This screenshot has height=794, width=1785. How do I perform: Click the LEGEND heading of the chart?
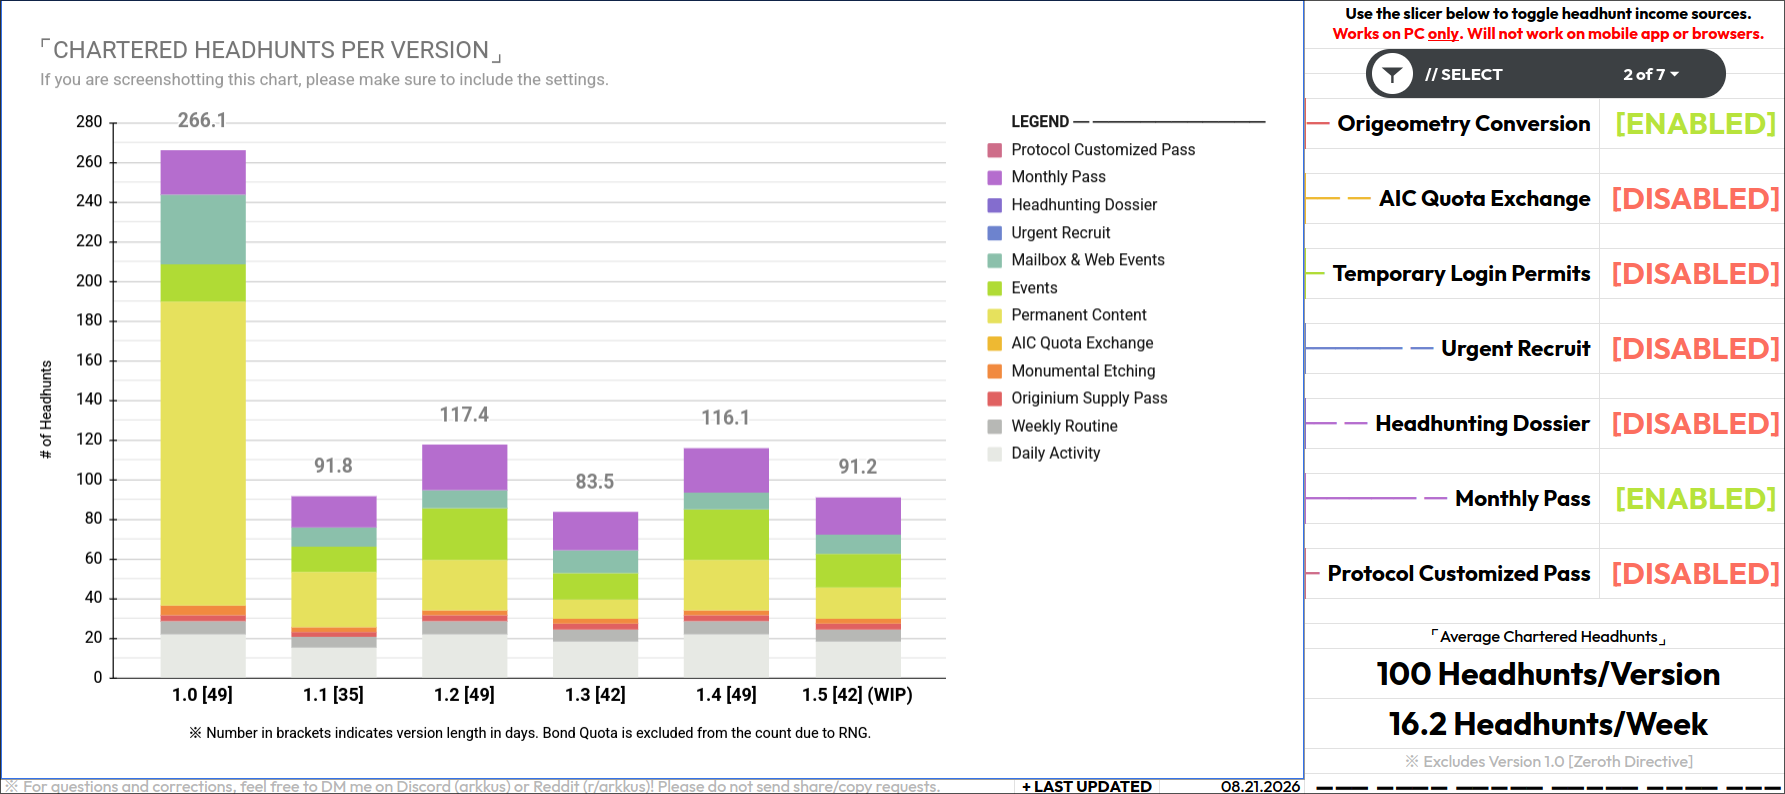(x=1040, y=121)
